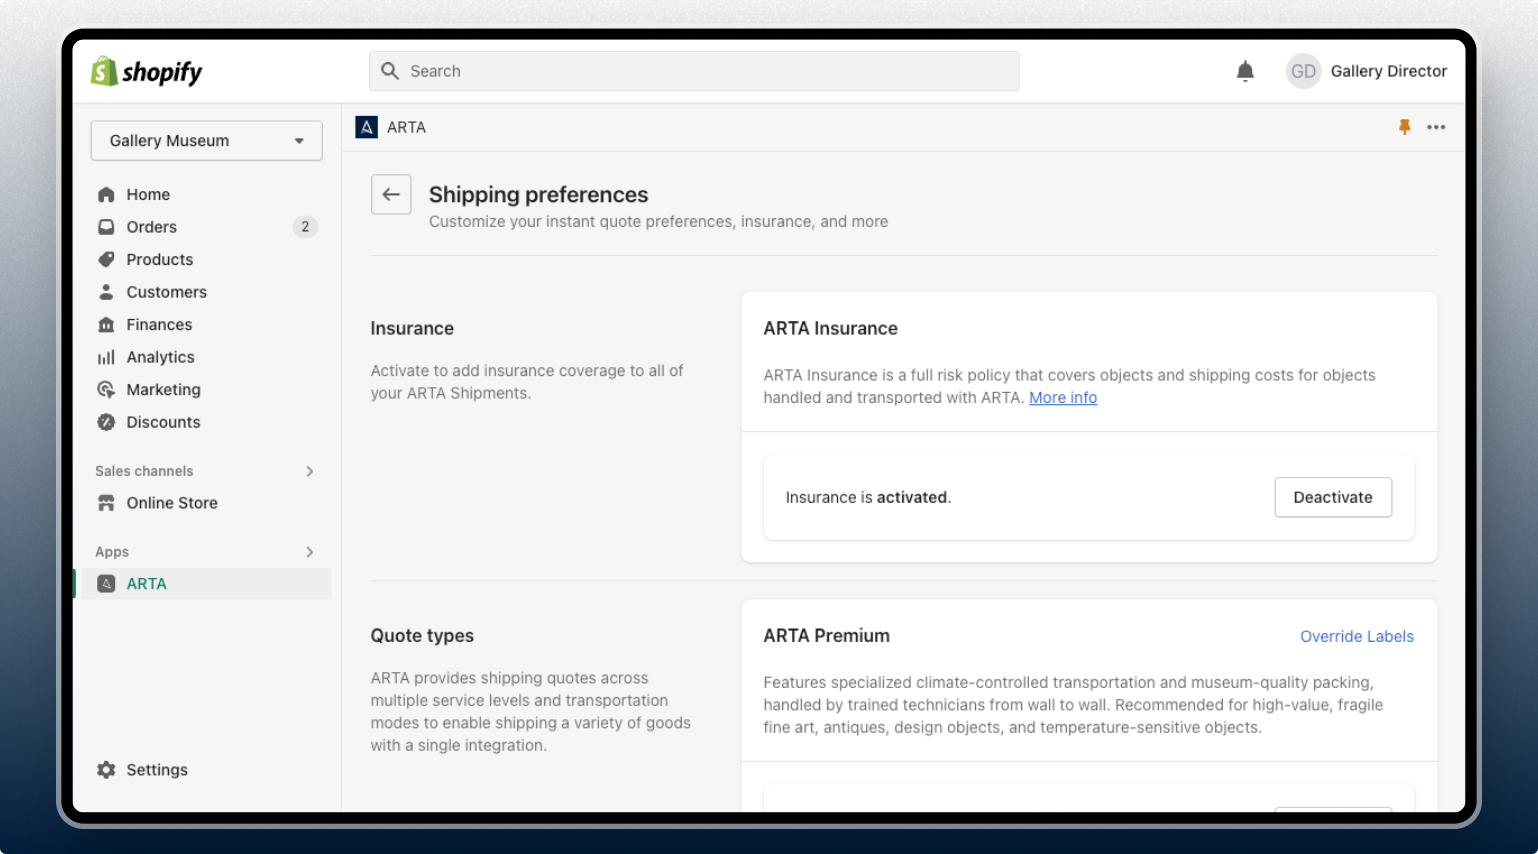Deactivate ARTA Insurance coverage
Screen dimensions: 1538x854
[1333, 497]
